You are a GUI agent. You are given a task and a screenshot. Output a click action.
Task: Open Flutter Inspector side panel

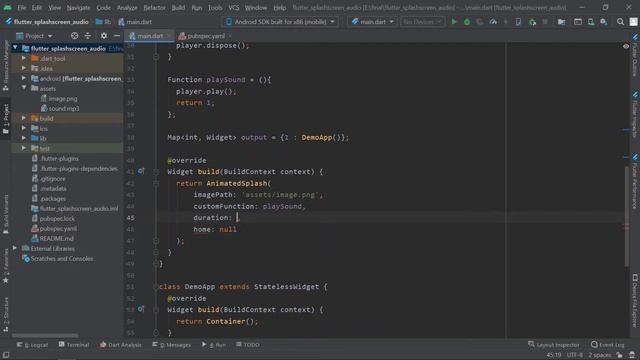(x=635, y=115)
